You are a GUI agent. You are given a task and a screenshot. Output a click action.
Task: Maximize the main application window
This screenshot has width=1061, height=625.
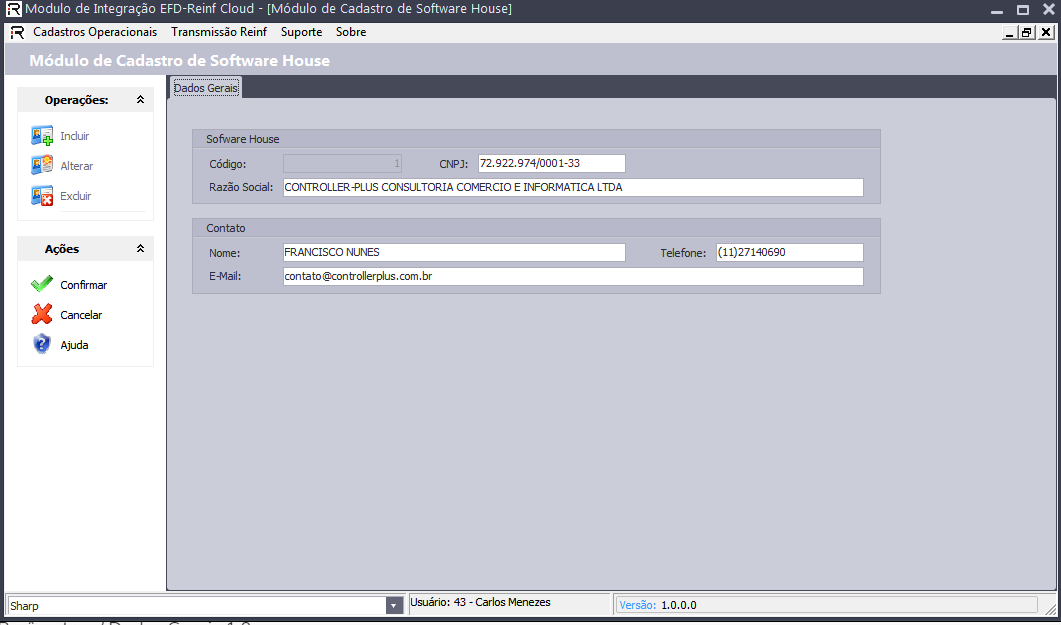pyautogui.click(x=1023, y=10)
